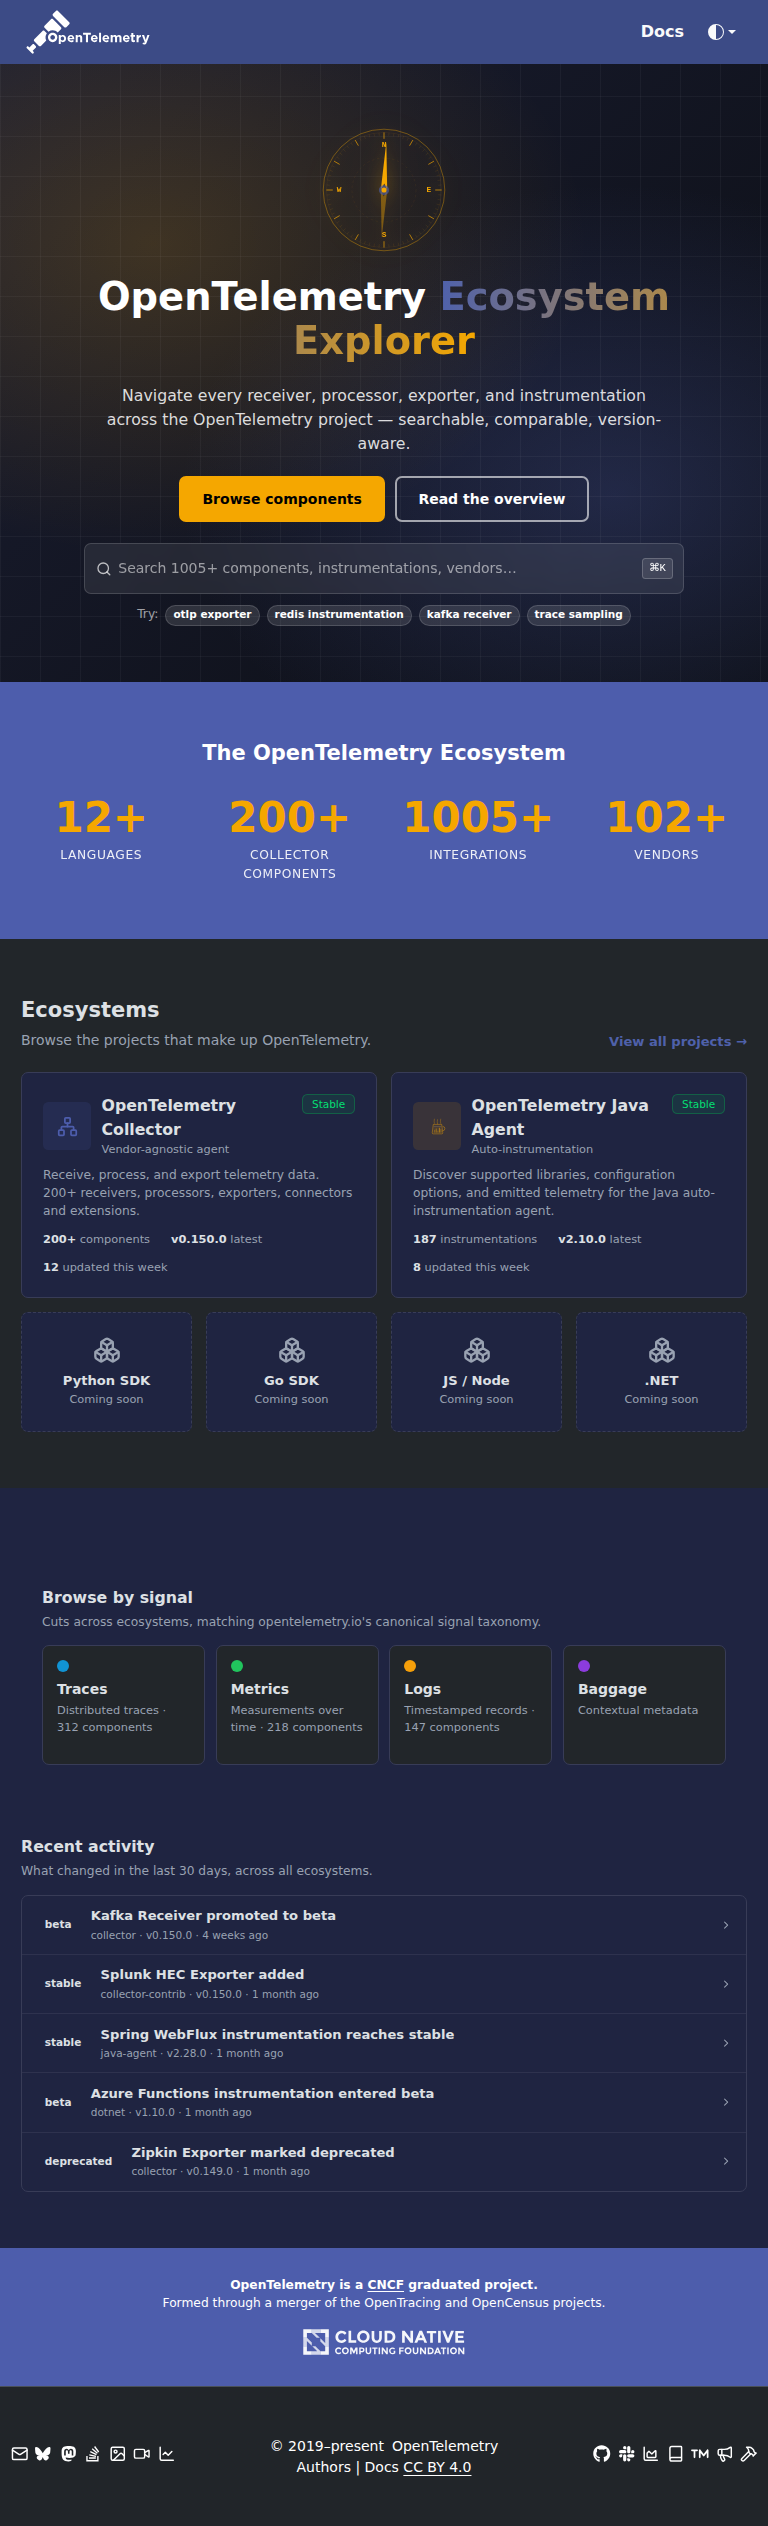Click the image logos footer icon
768x2526 pixels.
(x=117, y=2453)
